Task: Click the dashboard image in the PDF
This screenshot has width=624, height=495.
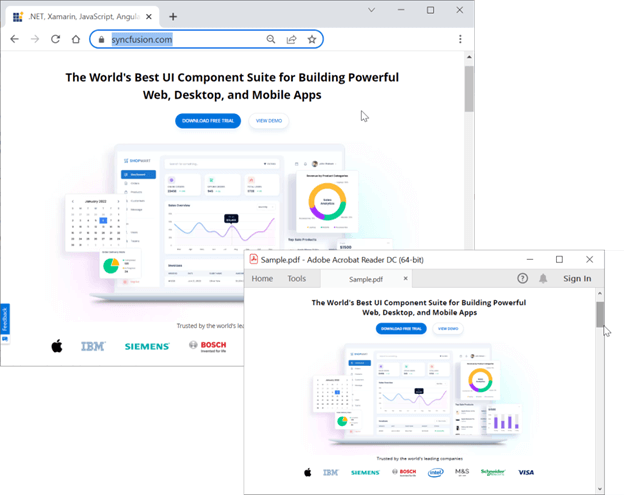Action: point(418,394)
